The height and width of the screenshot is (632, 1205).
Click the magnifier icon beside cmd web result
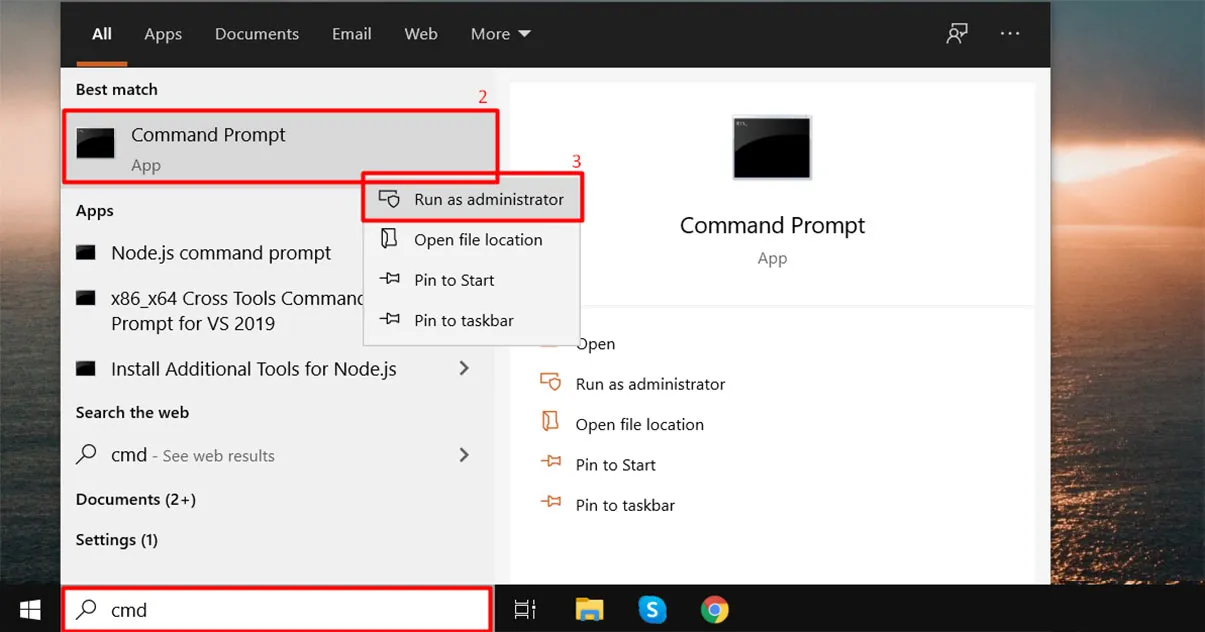88,455
